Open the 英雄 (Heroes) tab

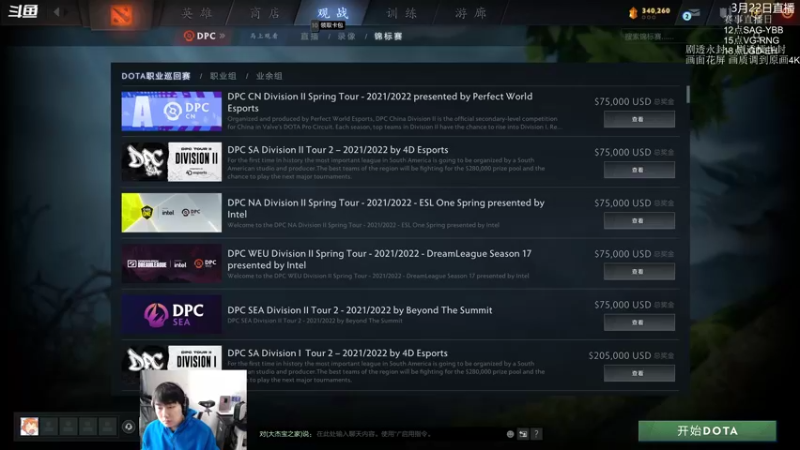197,13
